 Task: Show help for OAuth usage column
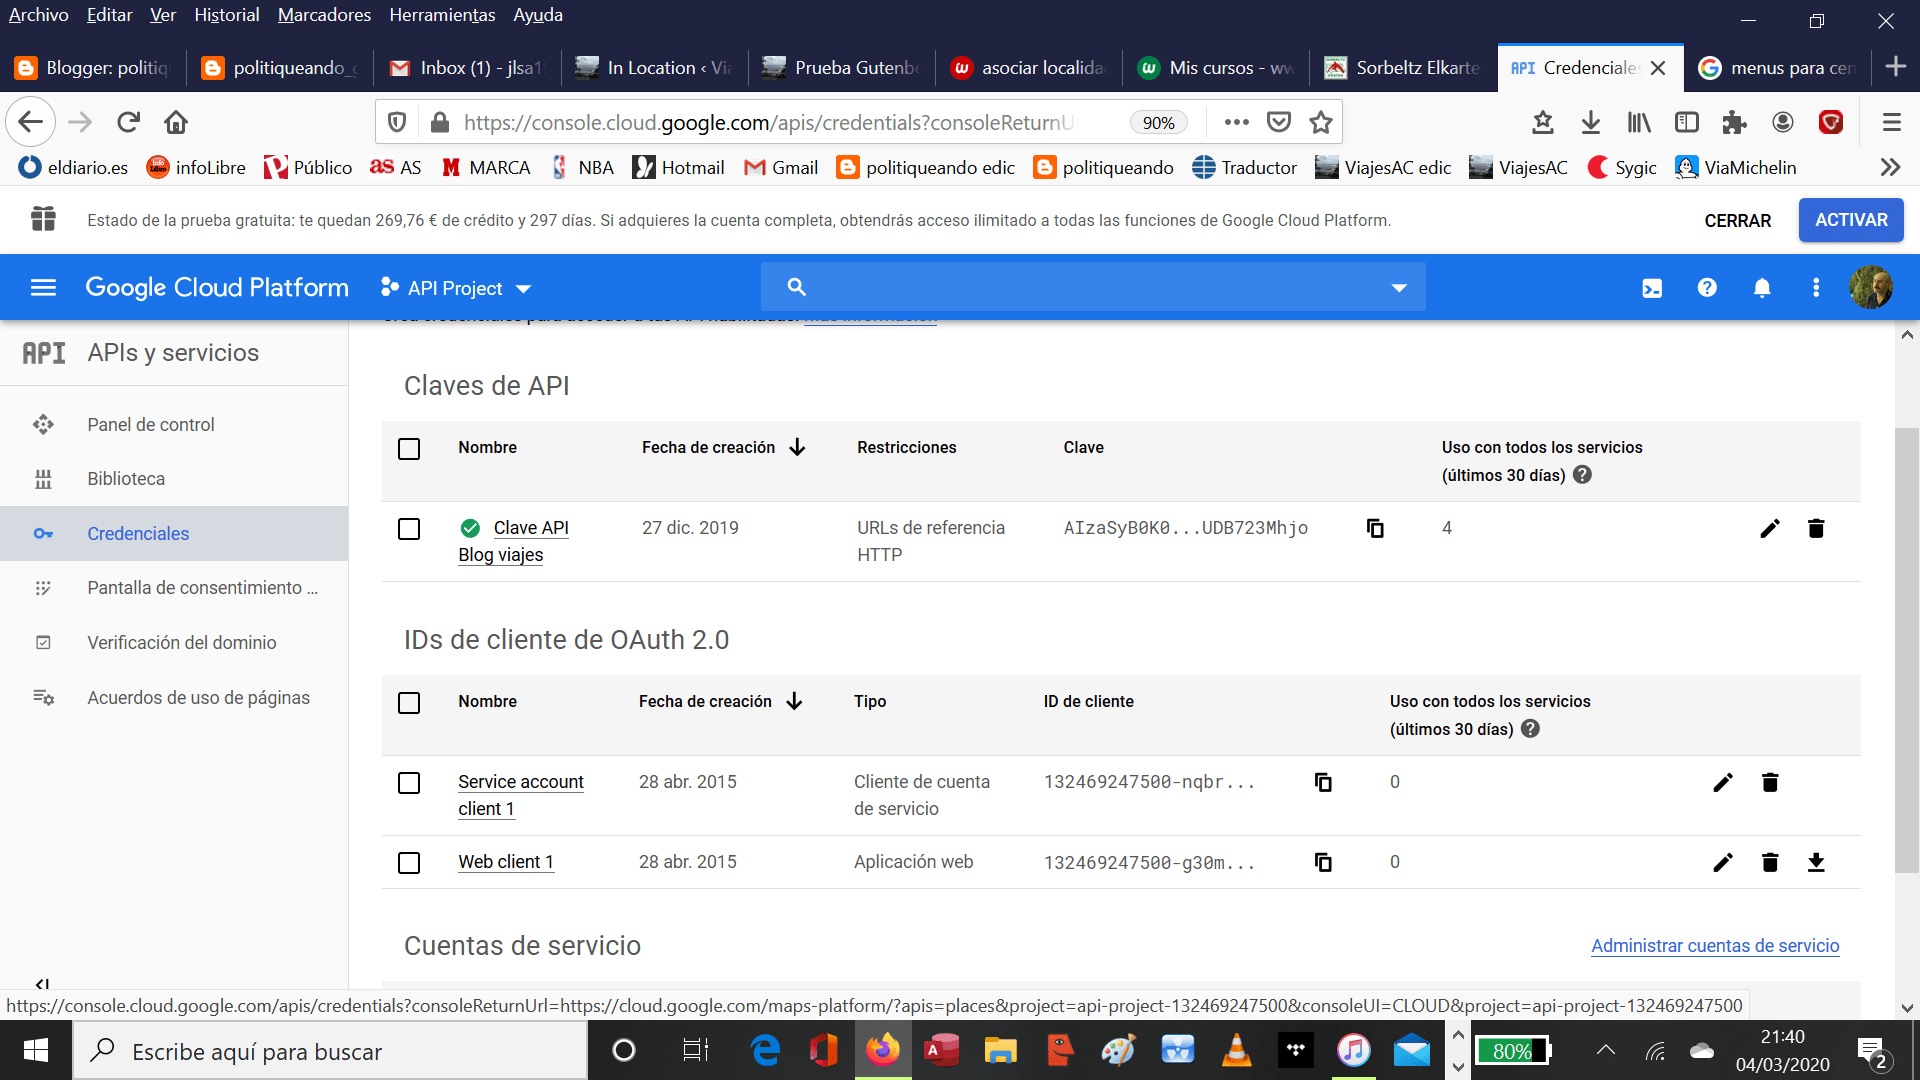coord(1530,729)
